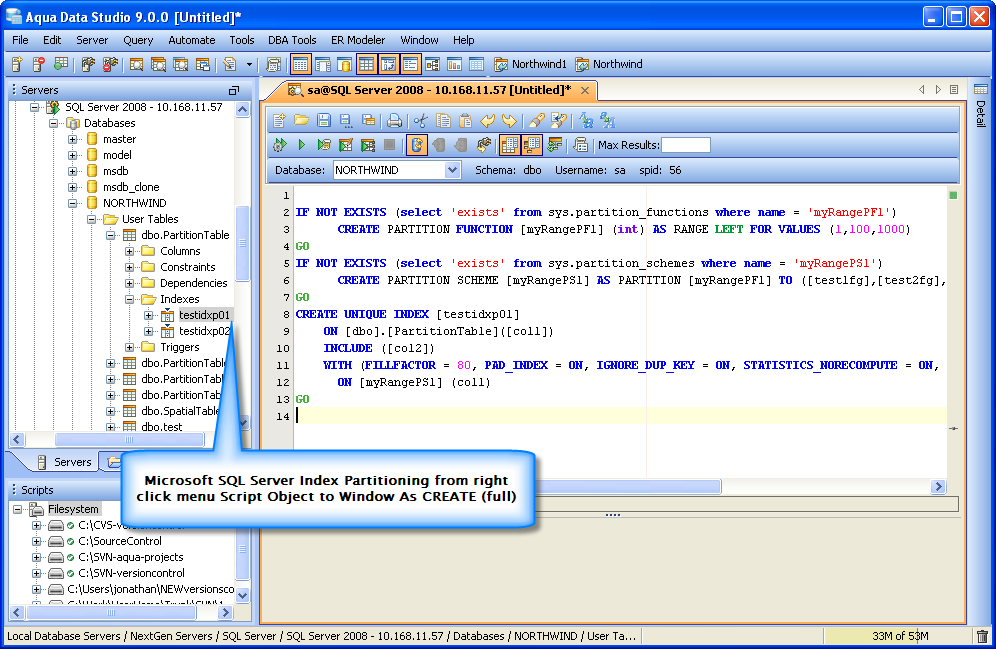Image resolution: width=996 pixels, height=649 pixels.
Task: Click the Save floppy disk icon
Action: click(323, 121)
